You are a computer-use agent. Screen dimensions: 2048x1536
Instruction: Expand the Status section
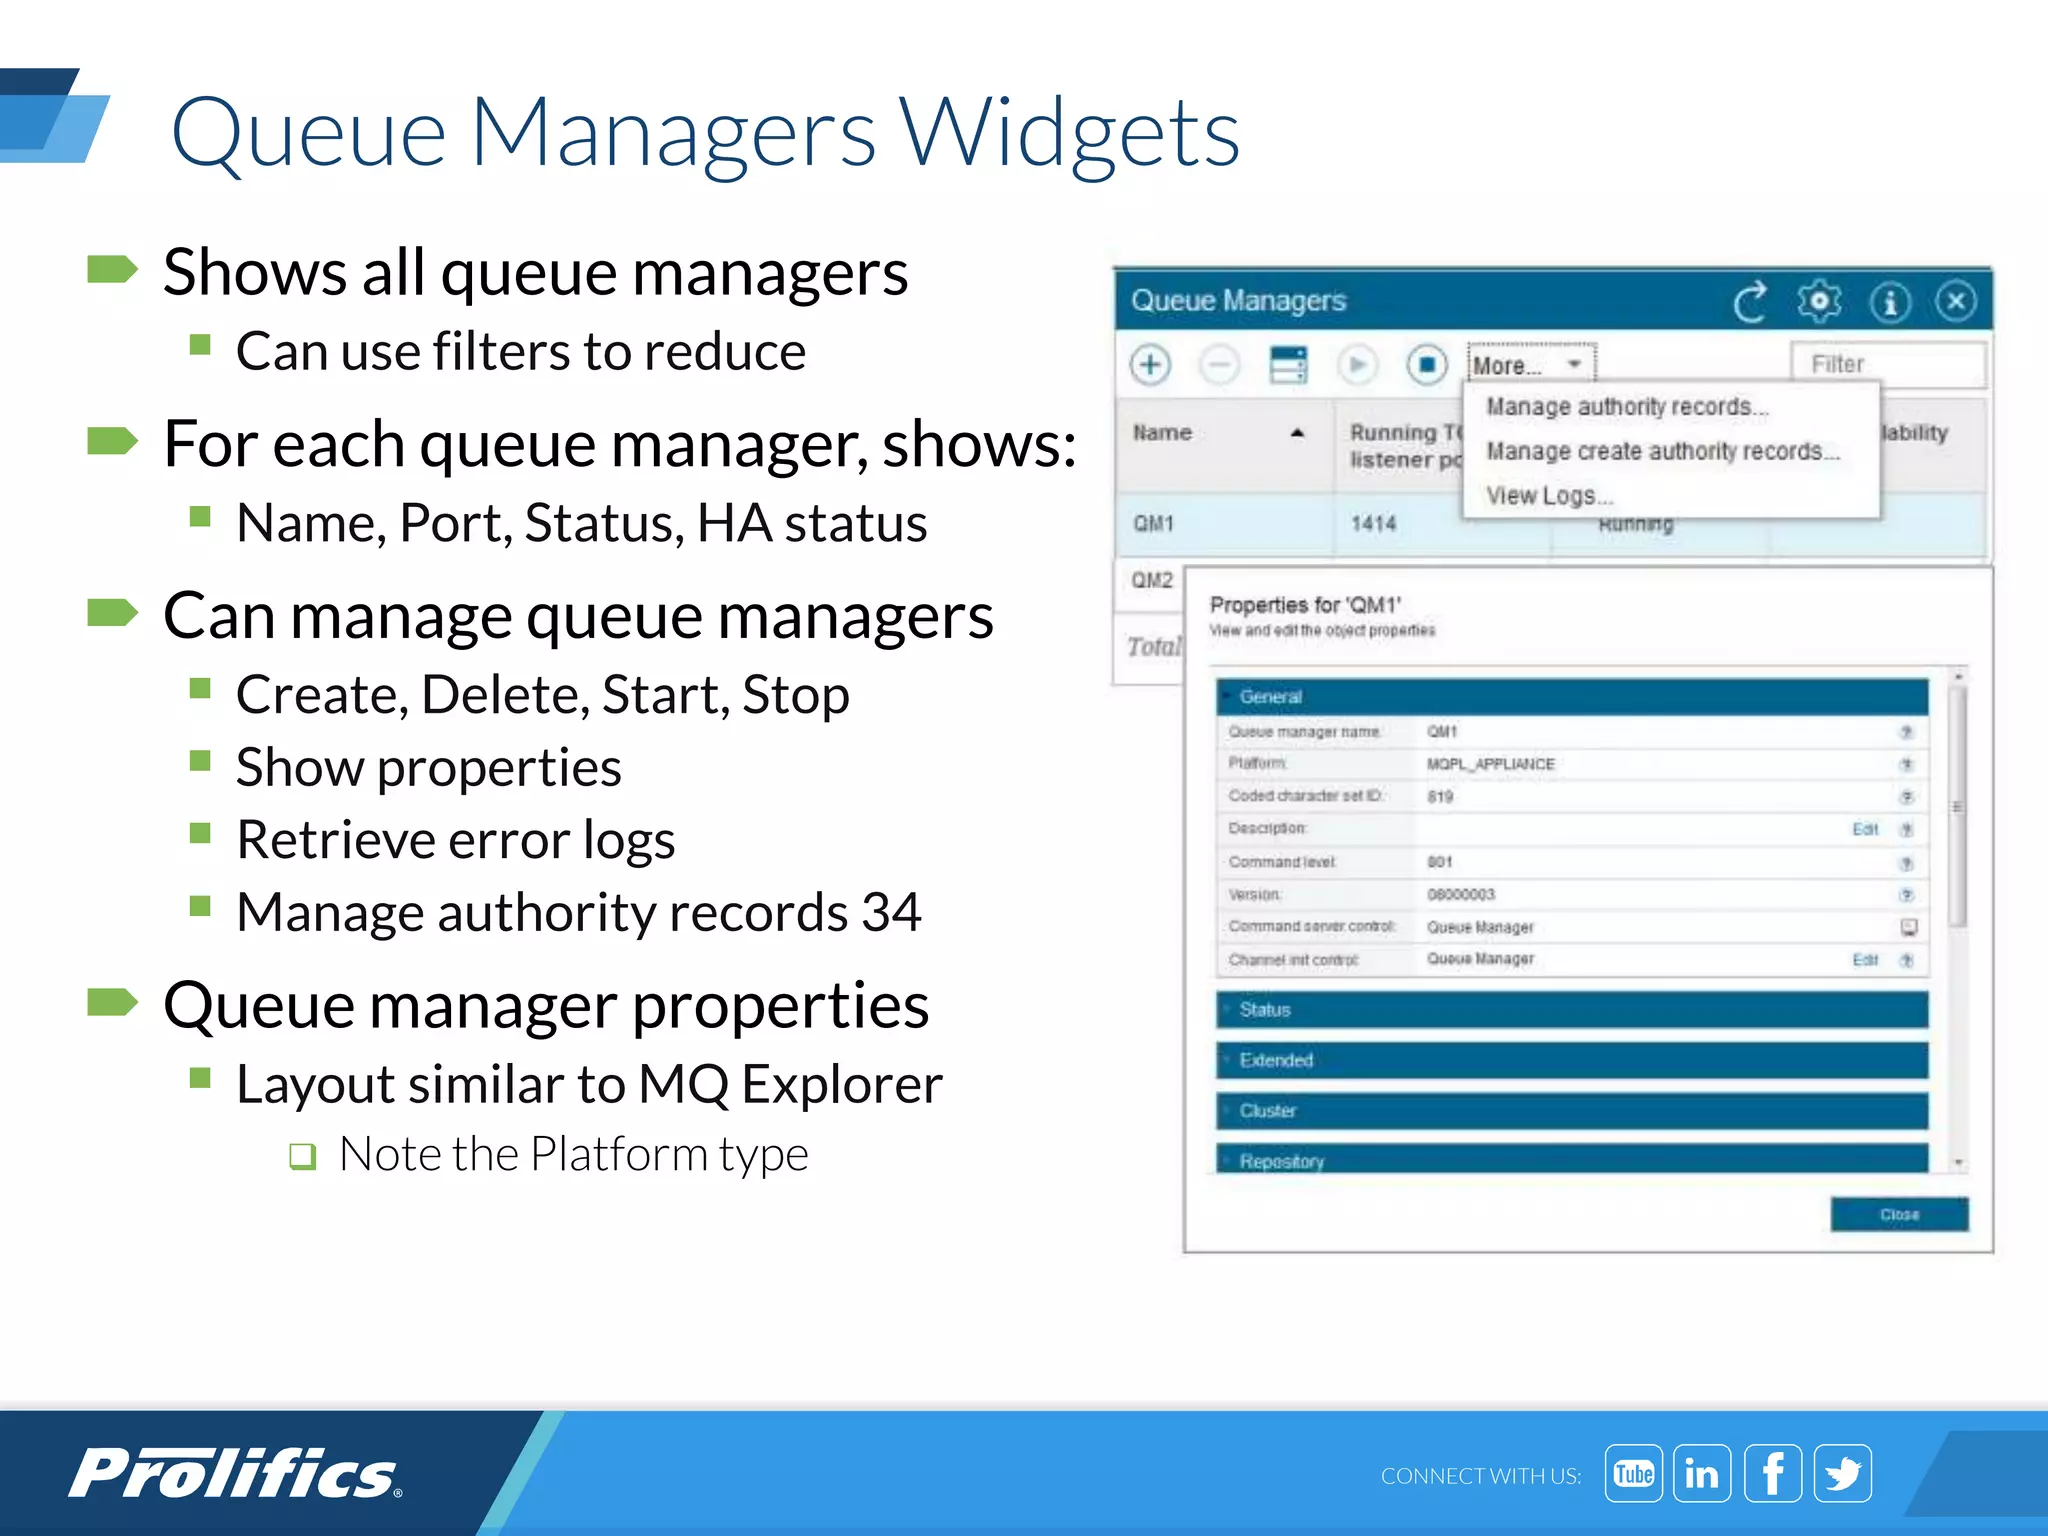coord(1572,1010)
